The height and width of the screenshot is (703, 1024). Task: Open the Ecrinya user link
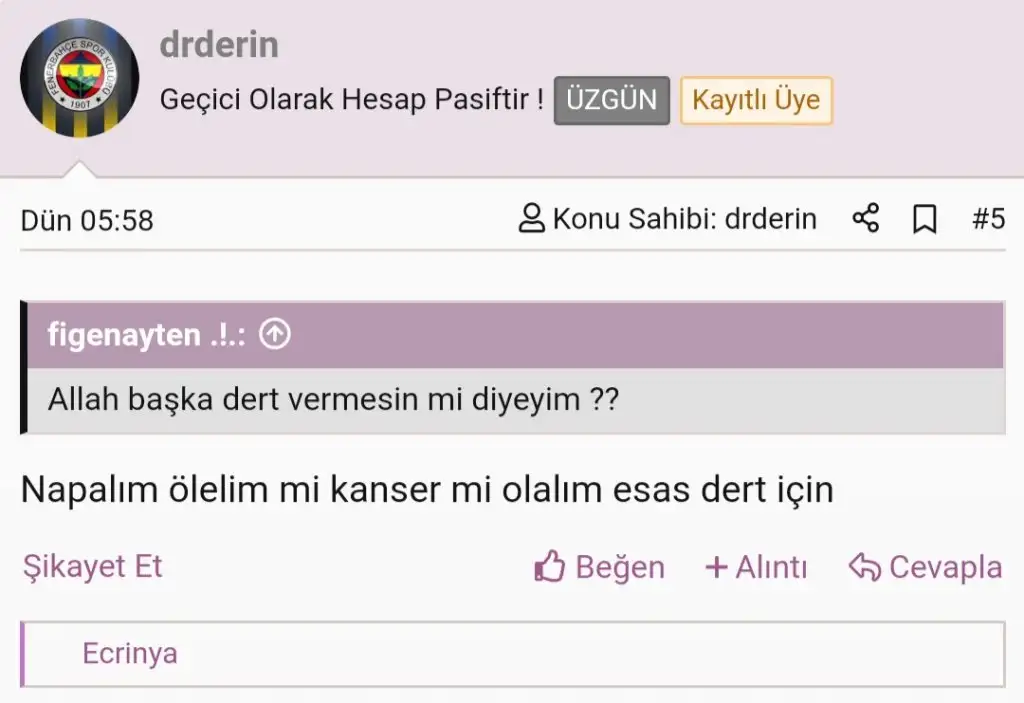coord(130,654)
